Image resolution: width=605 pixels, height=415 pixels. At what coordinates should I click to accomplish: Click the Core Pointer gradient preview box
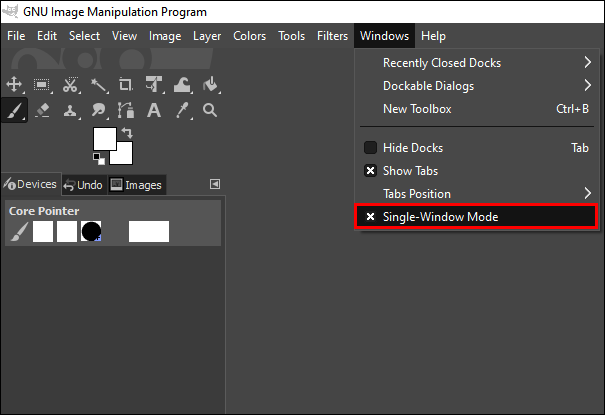point(149,231)
